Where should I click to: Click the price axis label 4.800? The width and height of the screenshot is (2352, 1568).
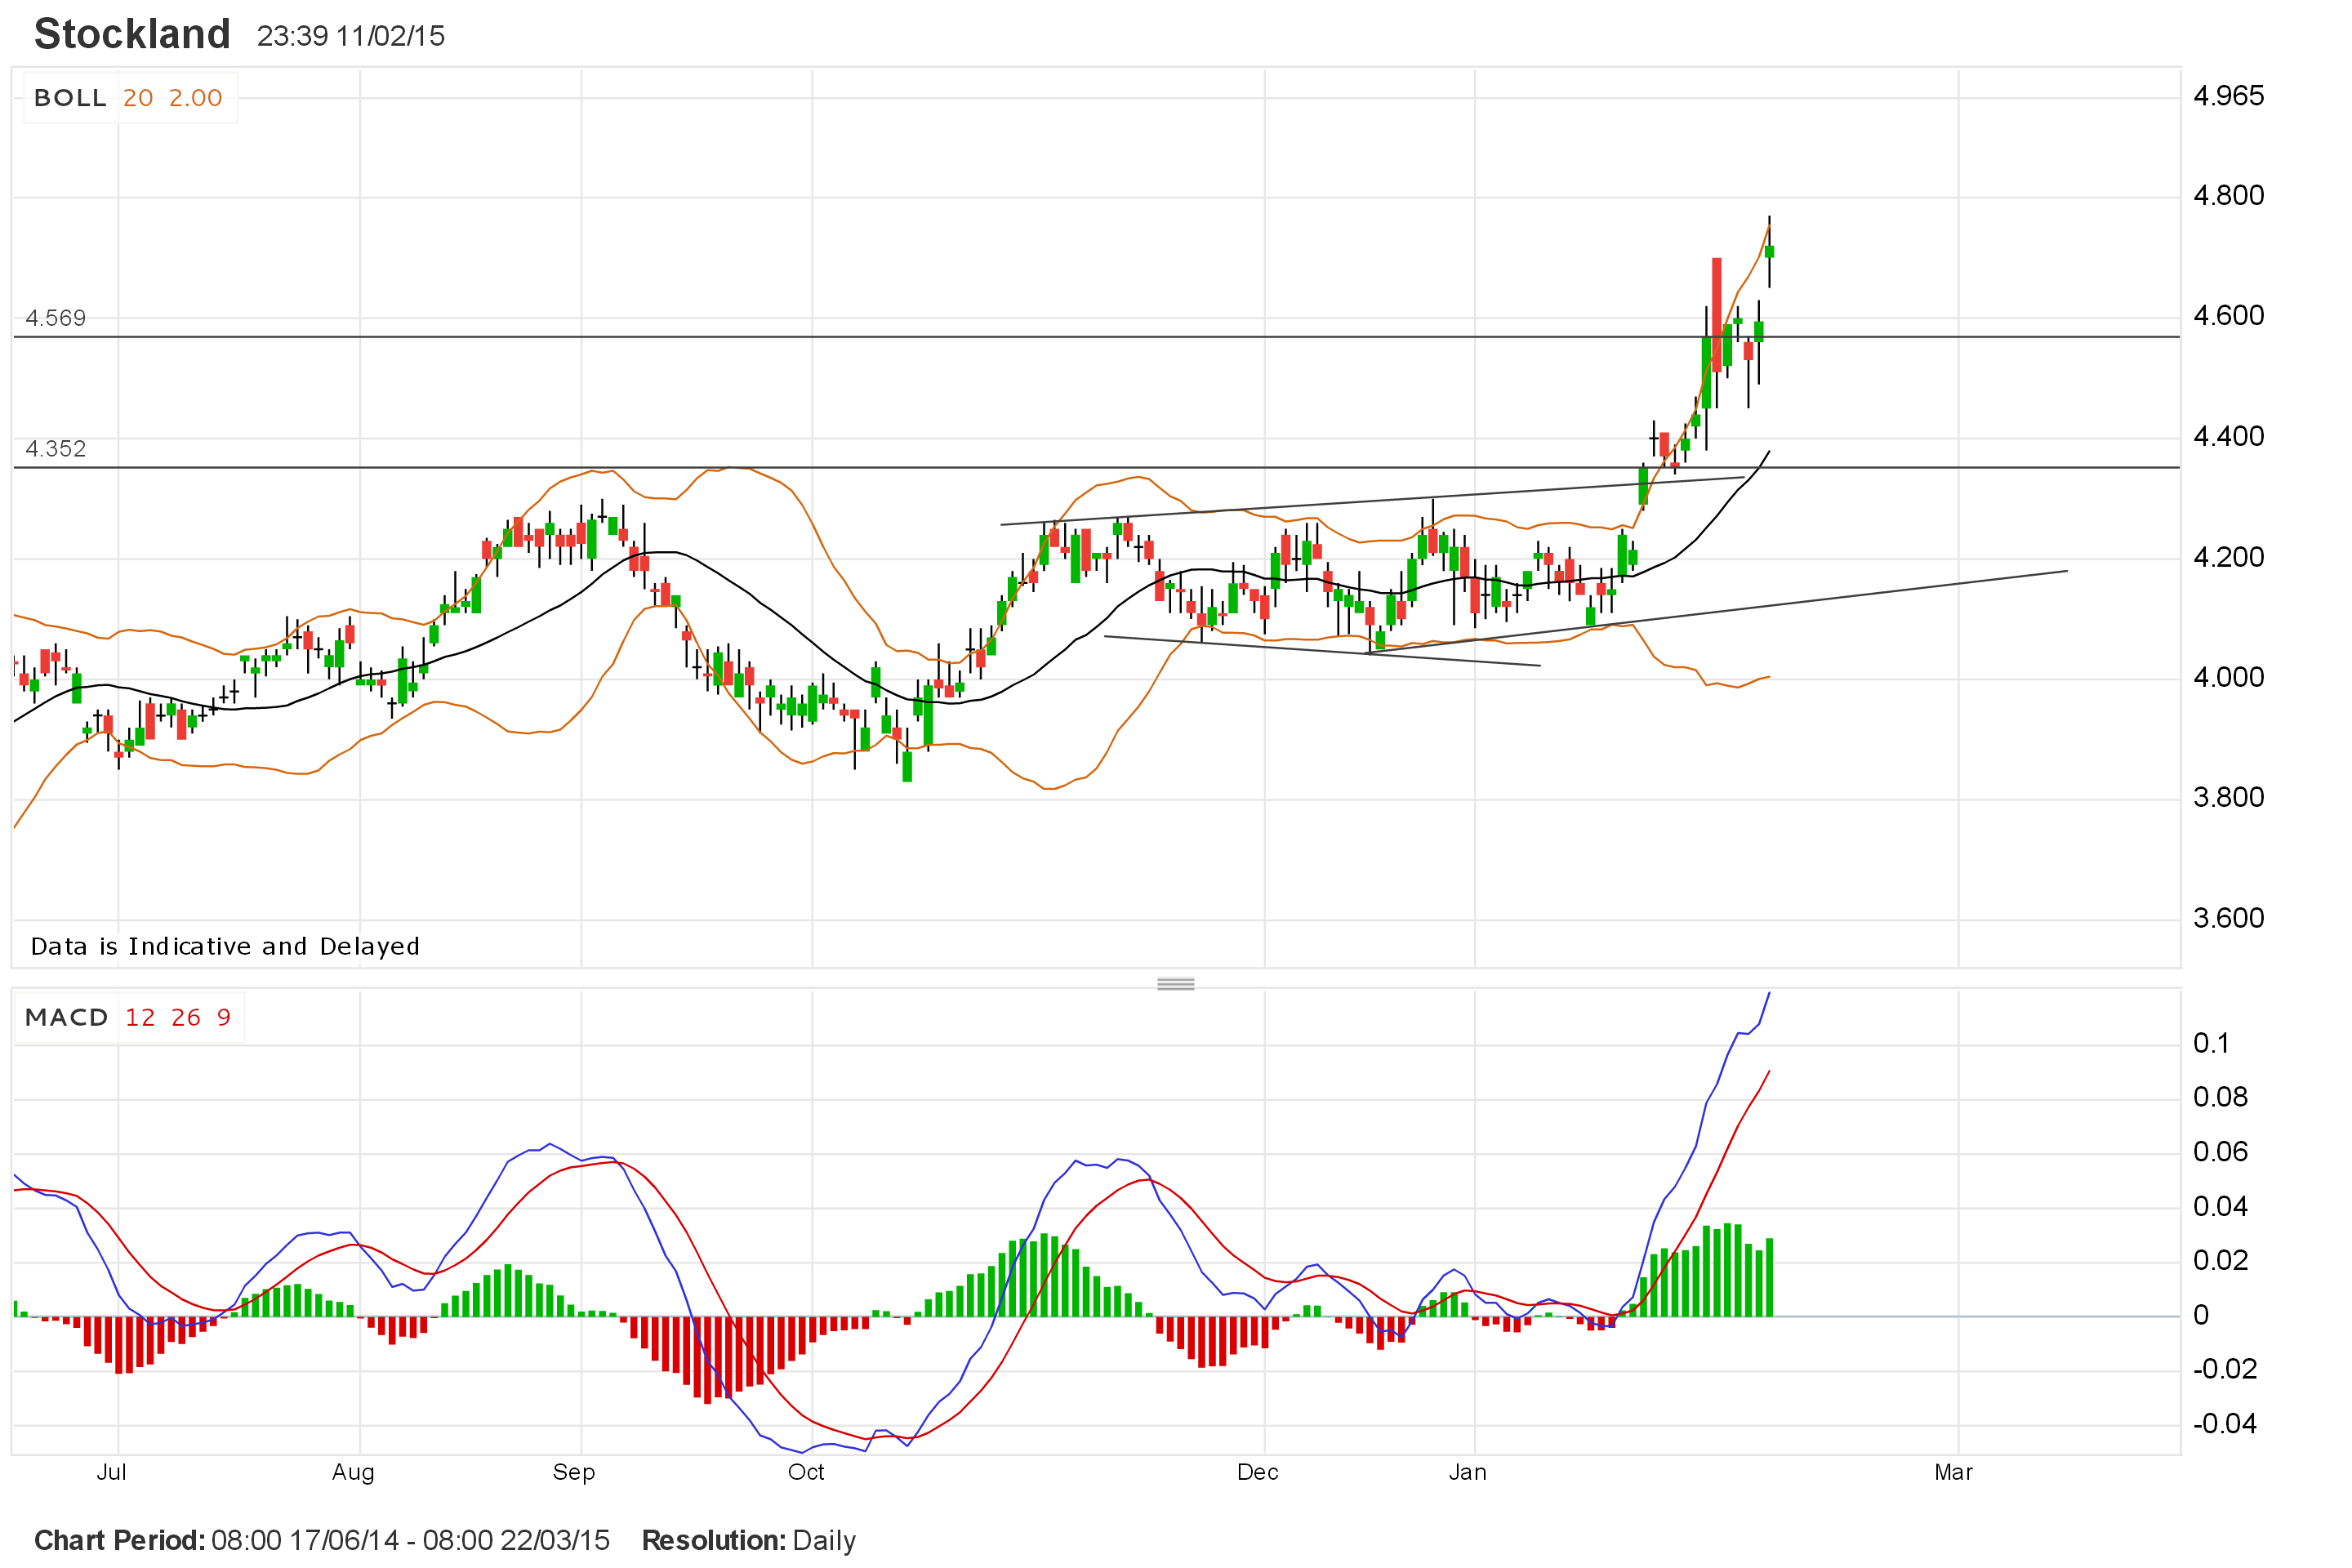[2228, 195]
